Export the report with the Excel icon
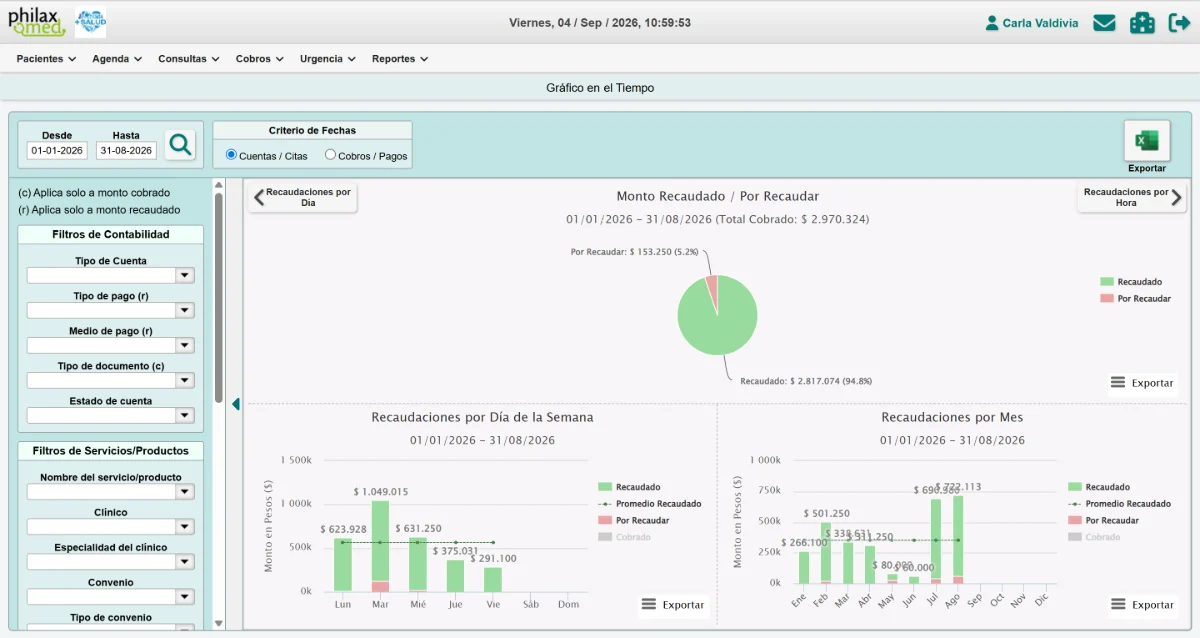Image resolution: width=1200 pixels, height=638 pixels. (1147, 141)
